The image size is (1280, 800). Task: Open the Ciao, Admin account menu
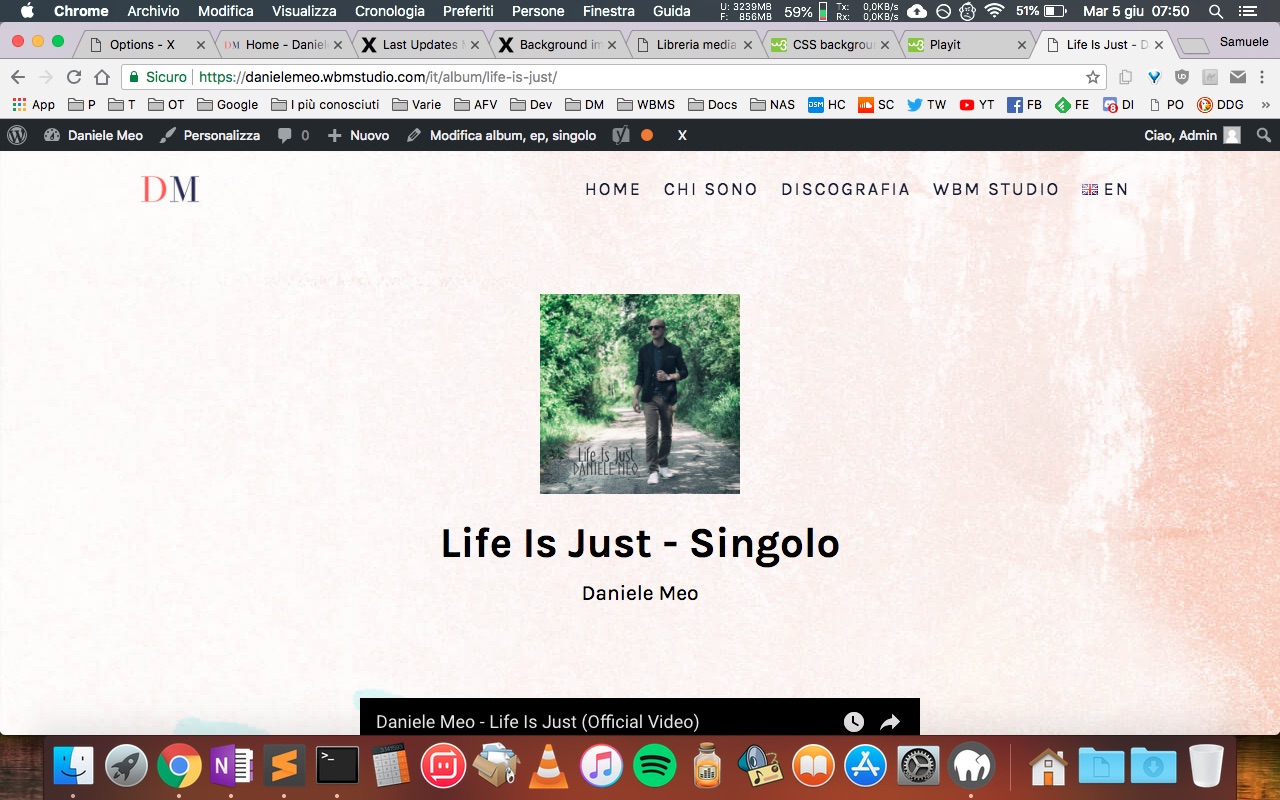1192,135
